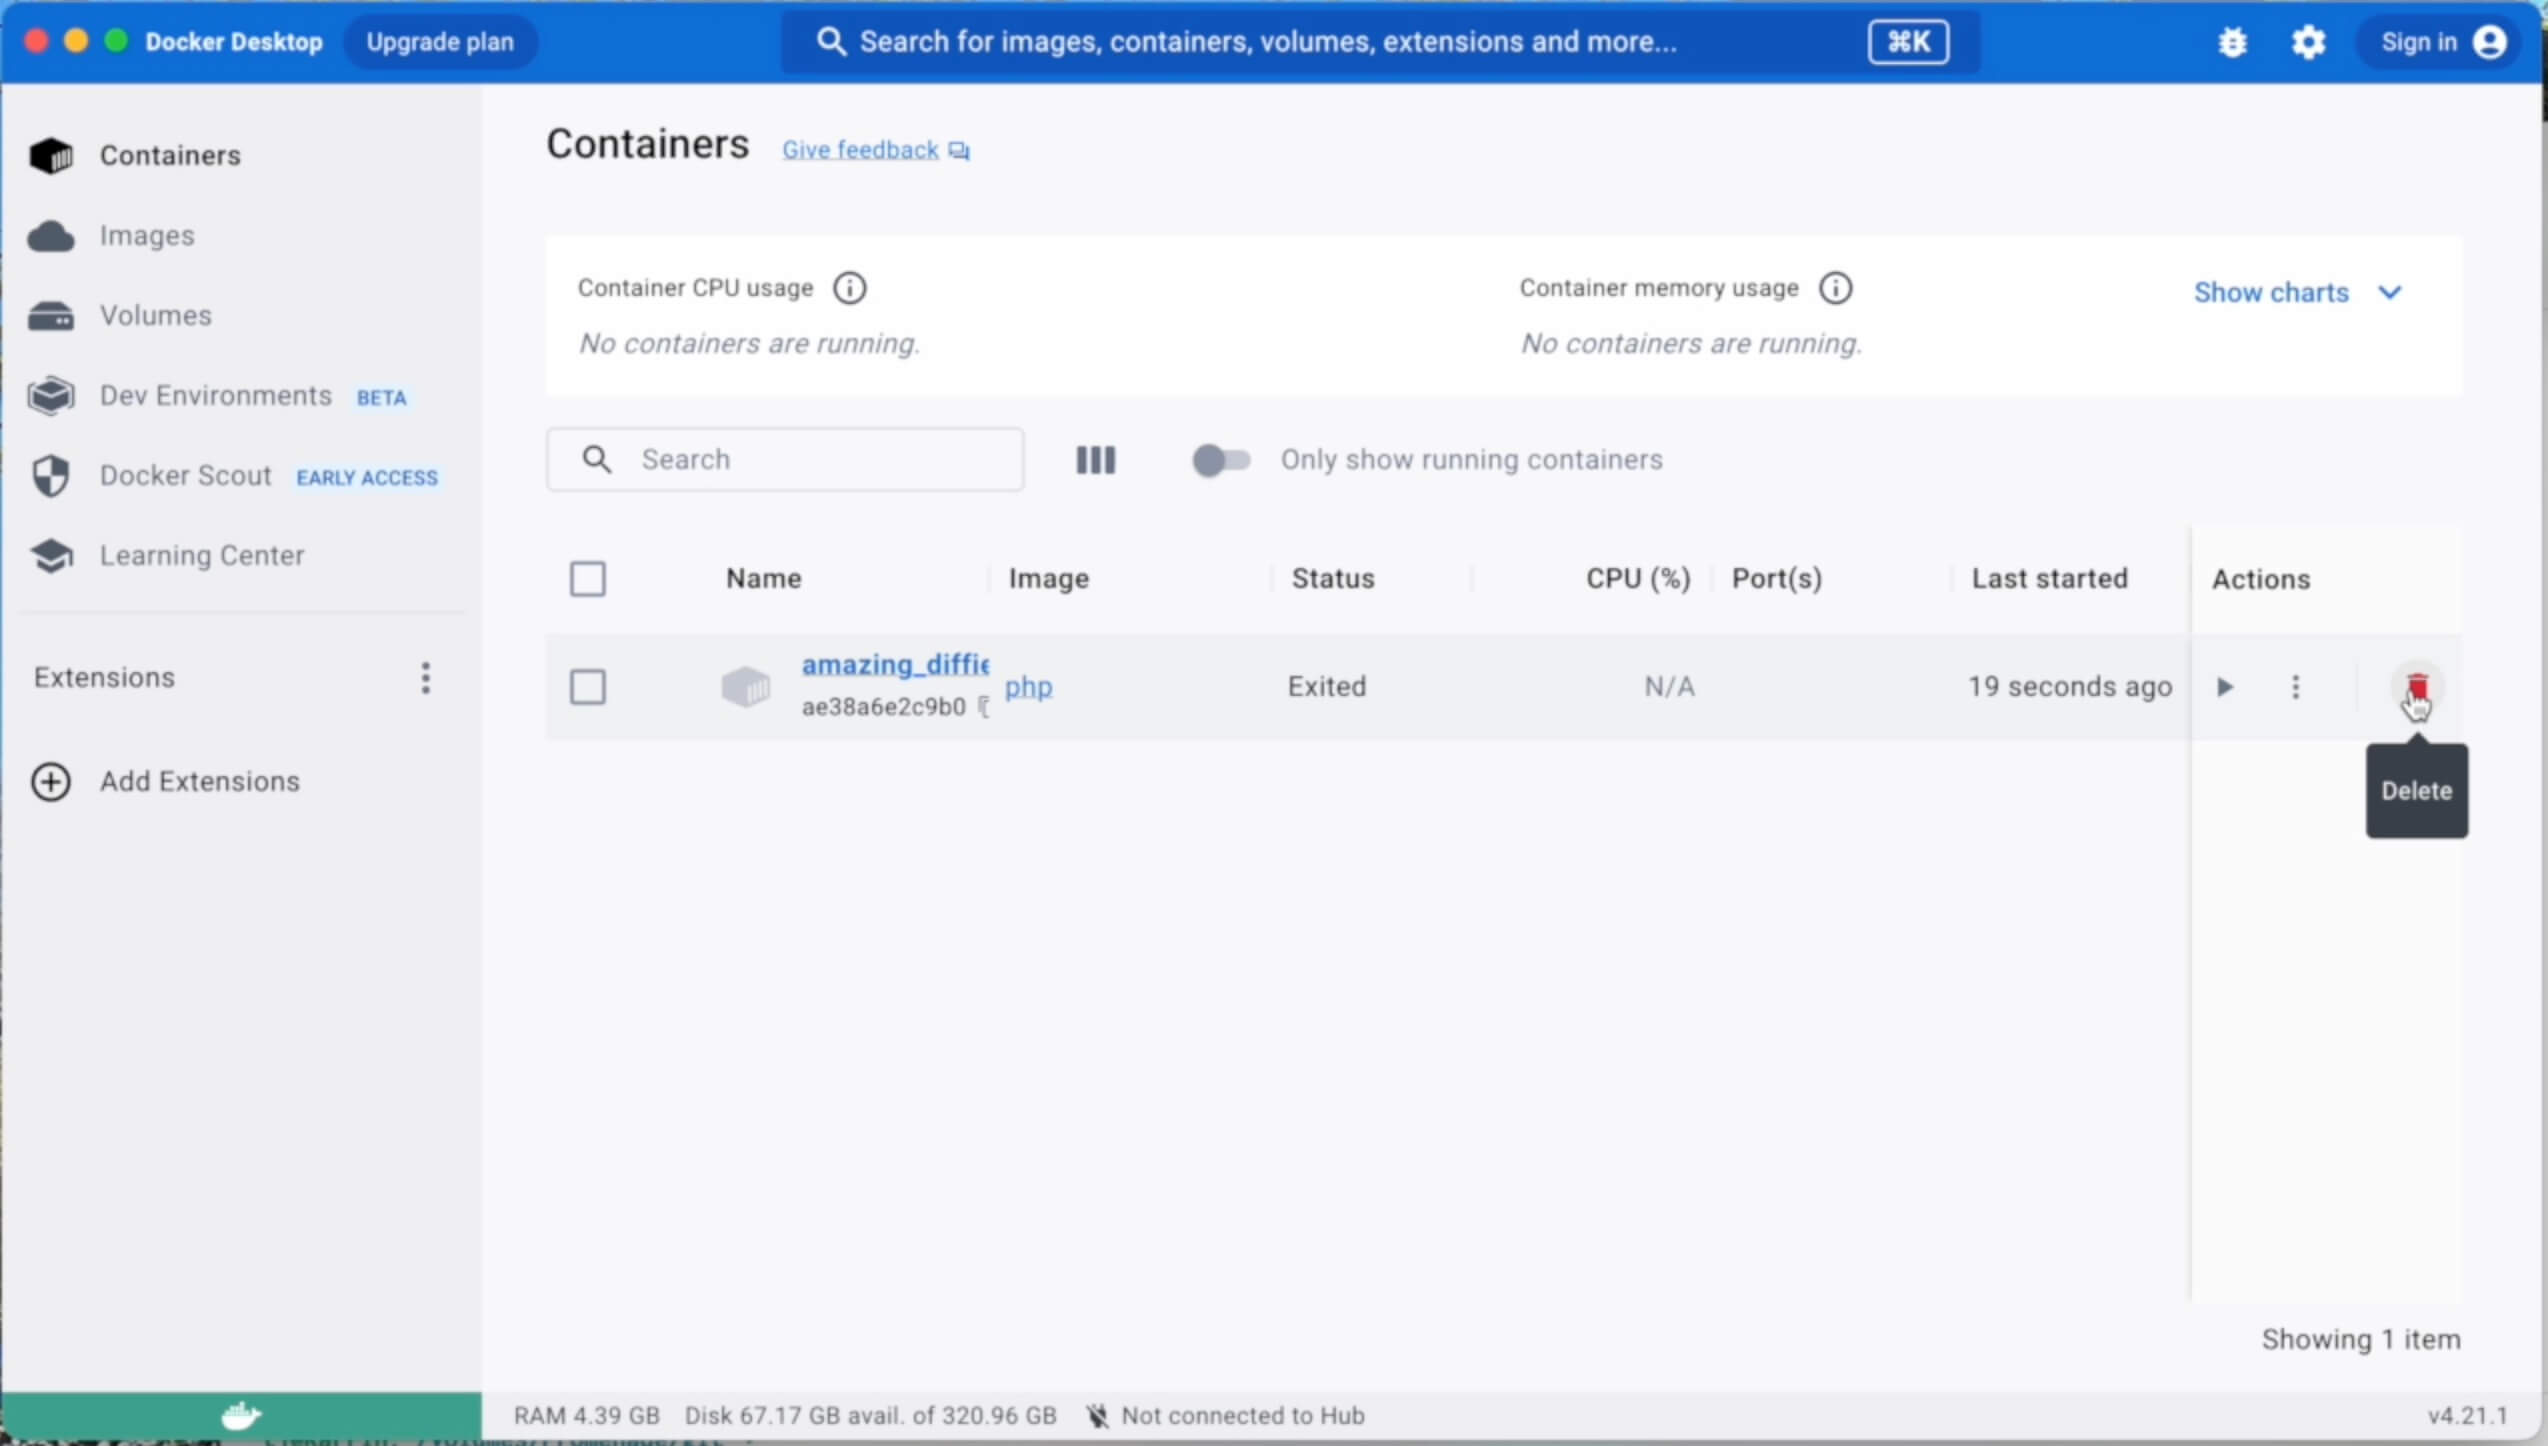Open the Containers section in sidebar
Screen dimensions: 2548x1446
(170, 155)
